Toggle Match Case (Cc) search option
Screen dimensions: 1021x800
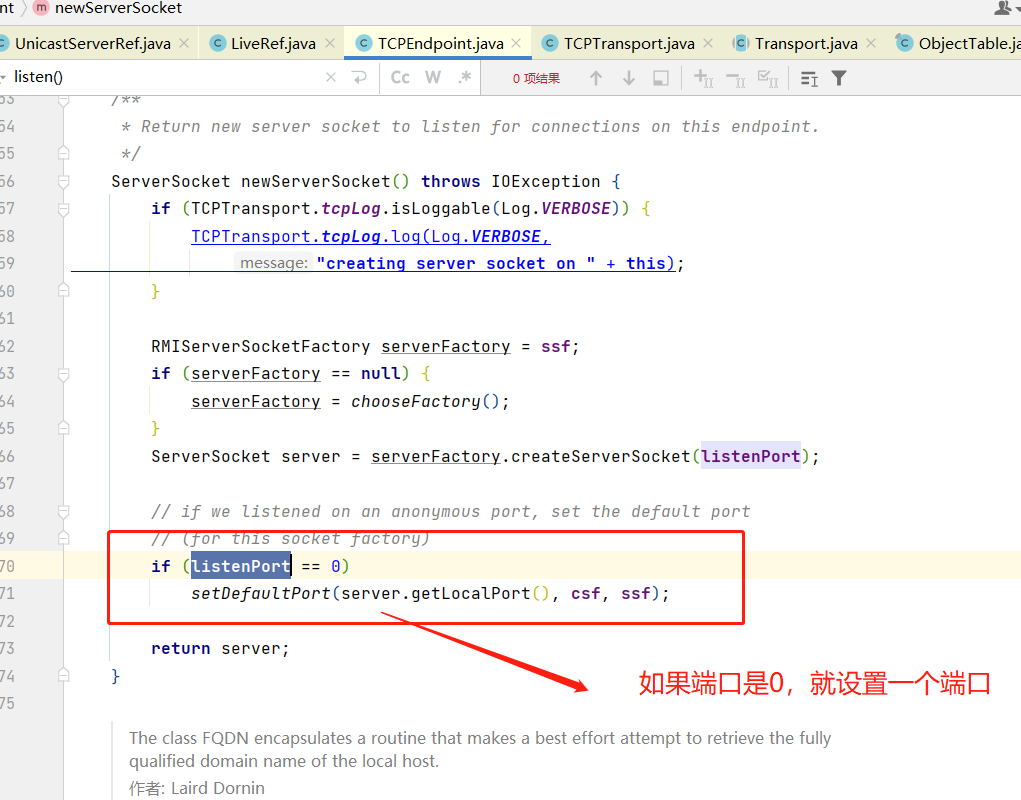pyautogui.click(x=400, y=77)
